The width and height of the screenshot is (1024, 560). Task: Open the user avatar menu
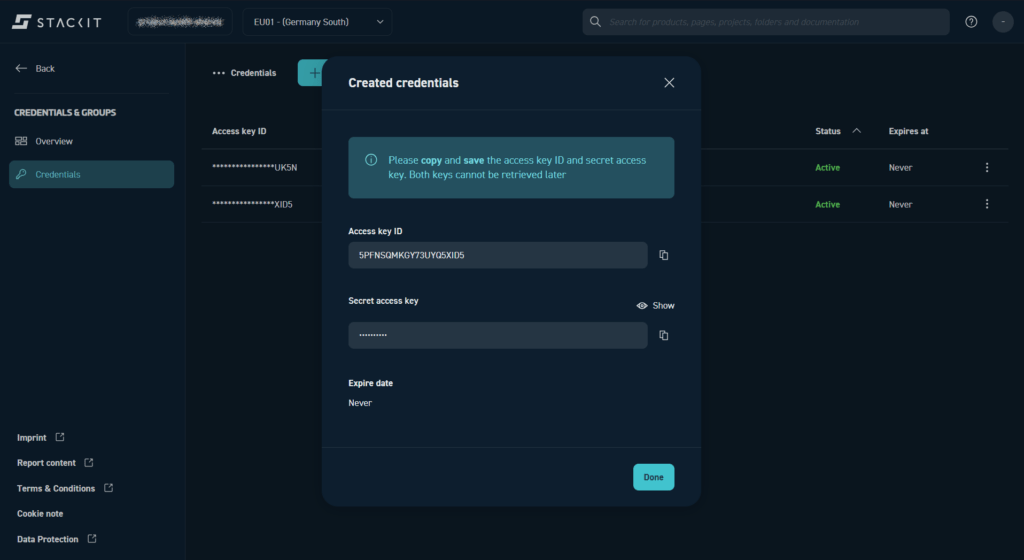point(1002,22)
